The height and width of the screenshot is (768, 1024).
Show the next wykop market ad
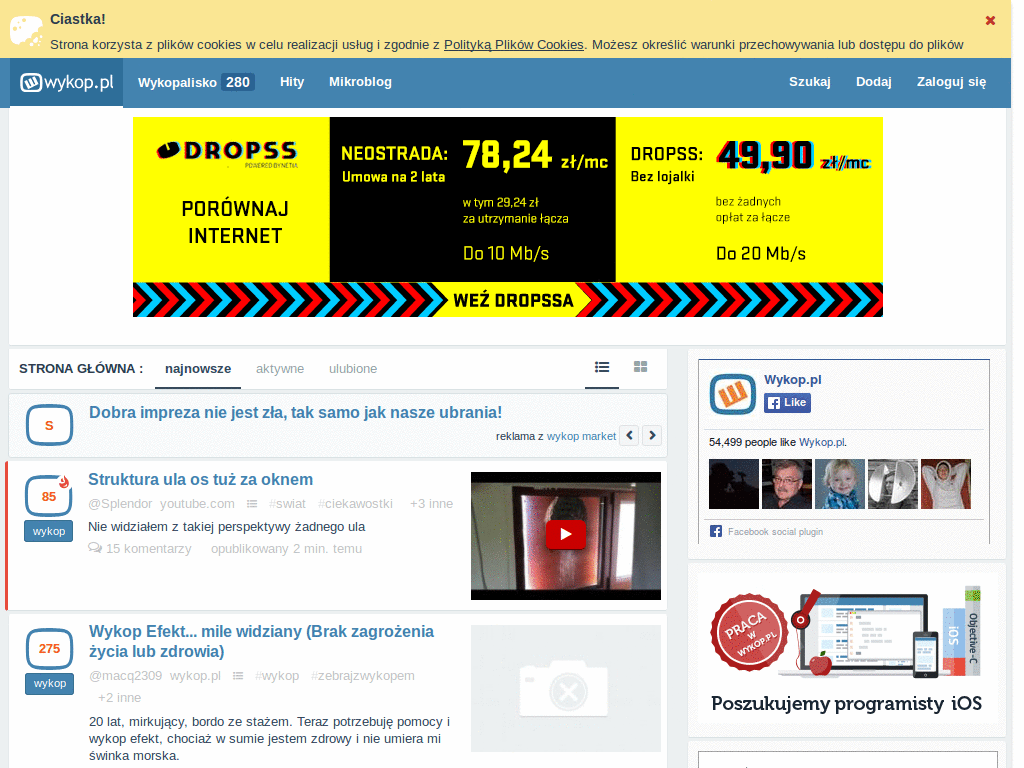(x=652, y=436)
